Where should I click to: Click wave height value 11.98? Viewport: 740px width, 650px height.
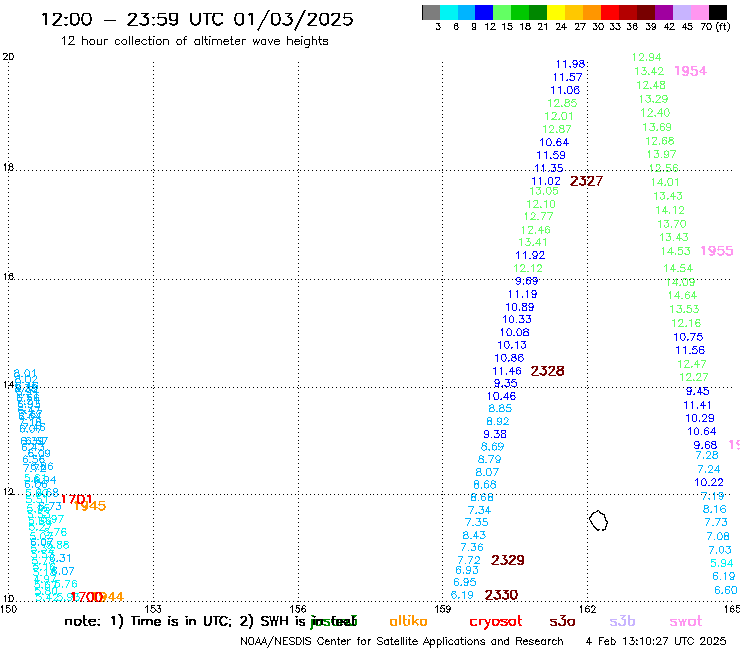570,64
